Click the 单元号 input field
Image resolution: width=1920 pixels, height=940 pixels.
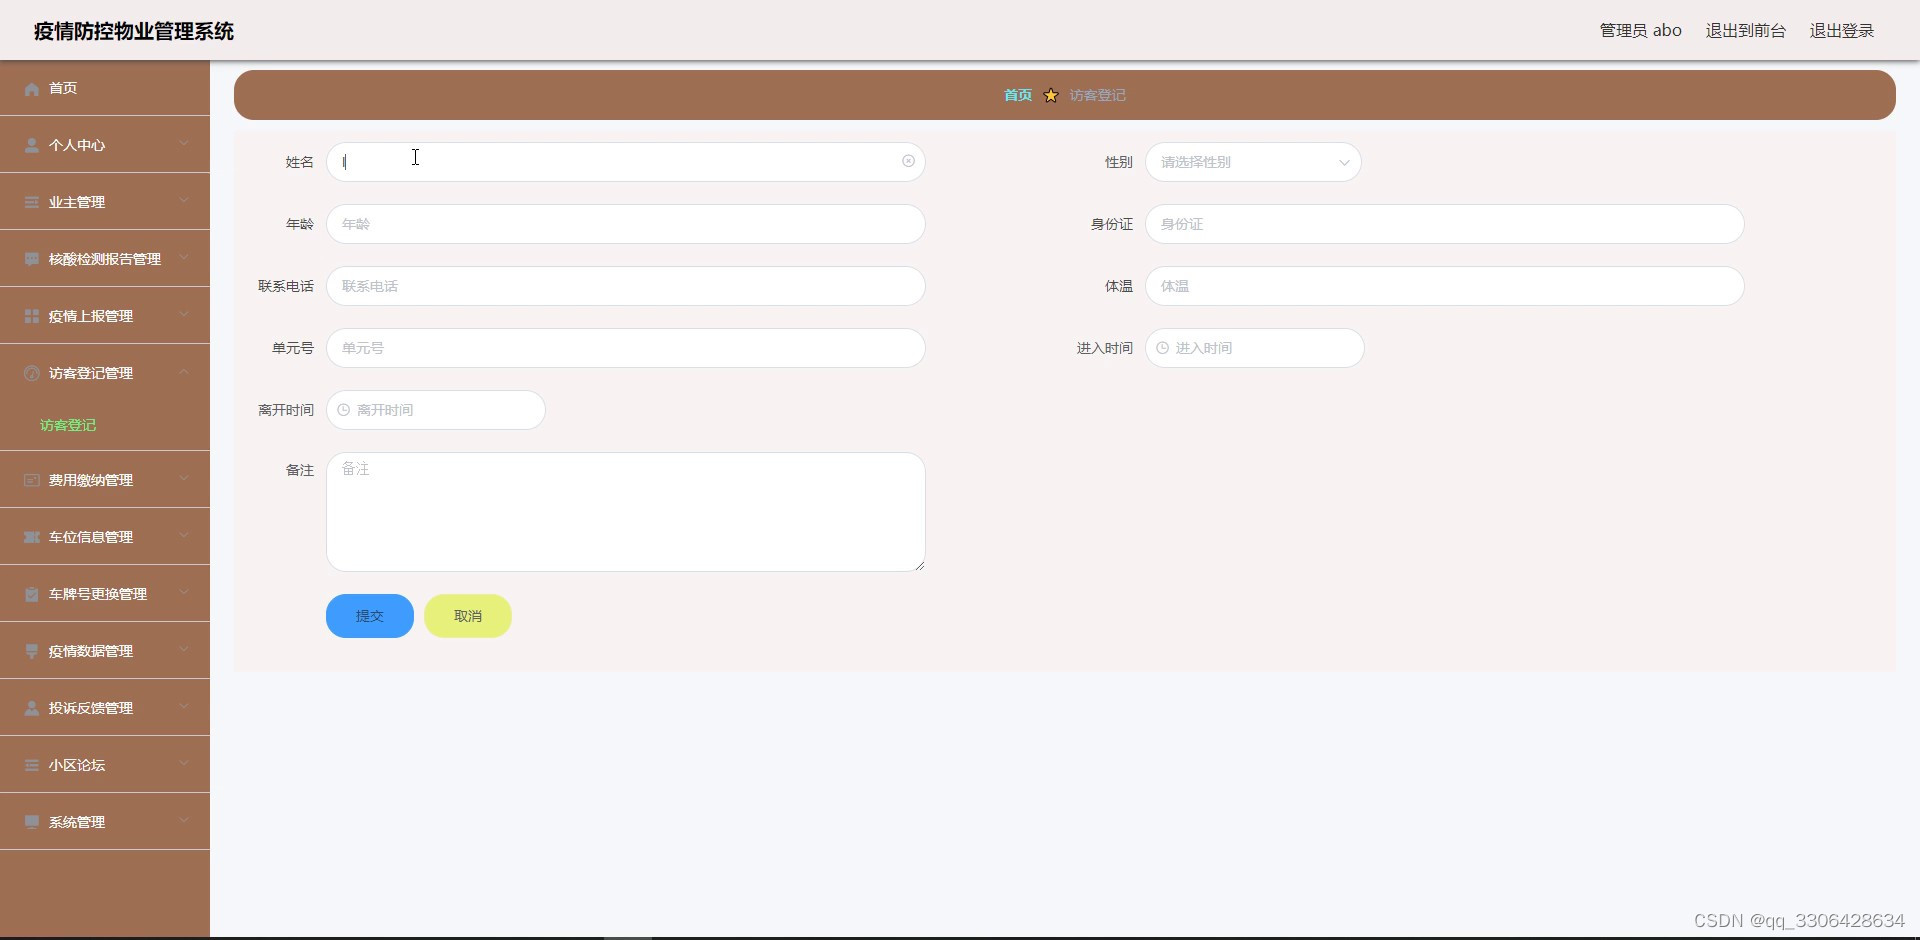(626, 348)
